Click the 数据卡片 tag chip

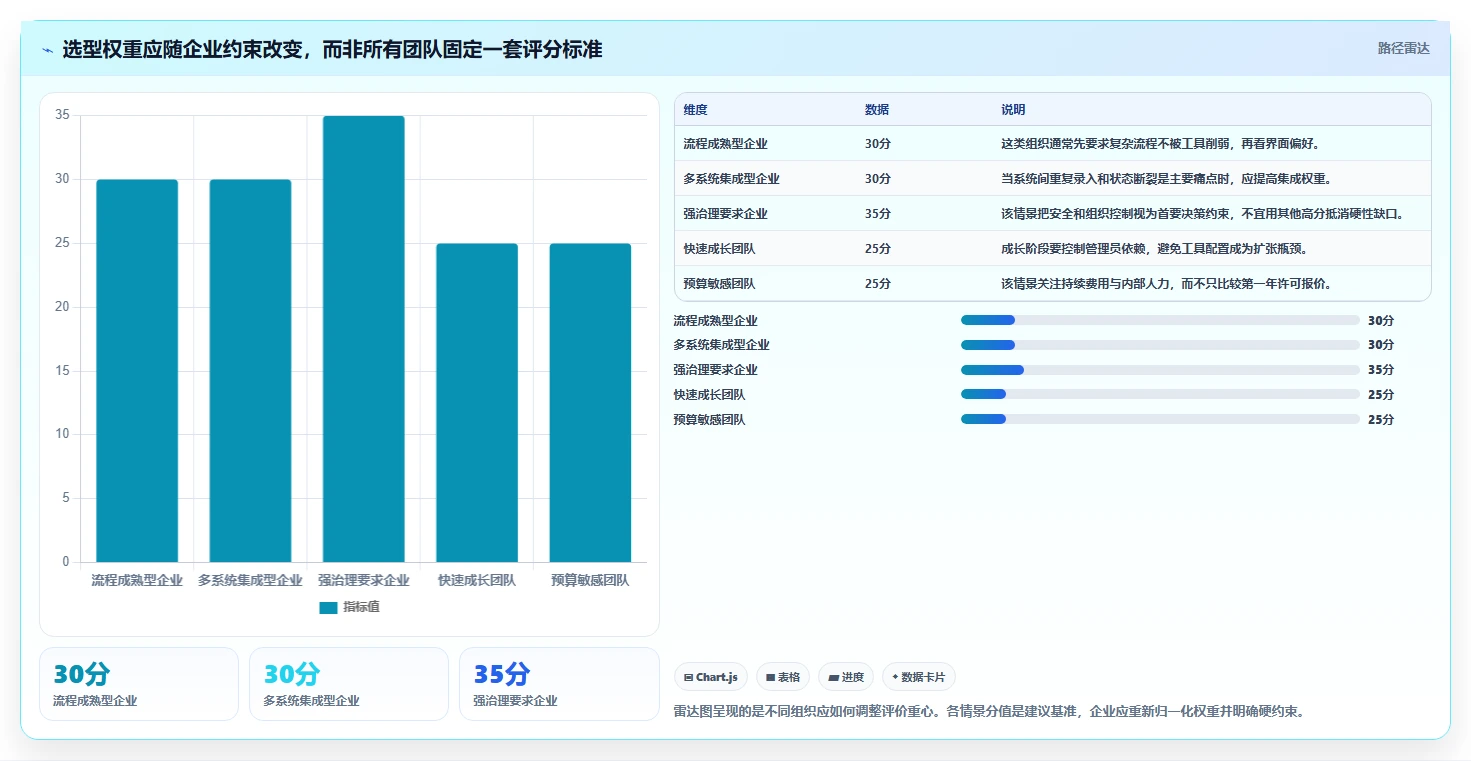(919, 677)
